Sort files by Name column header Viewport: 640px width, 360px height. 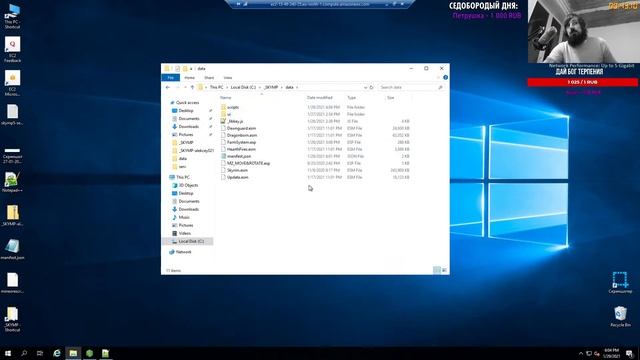226,98
